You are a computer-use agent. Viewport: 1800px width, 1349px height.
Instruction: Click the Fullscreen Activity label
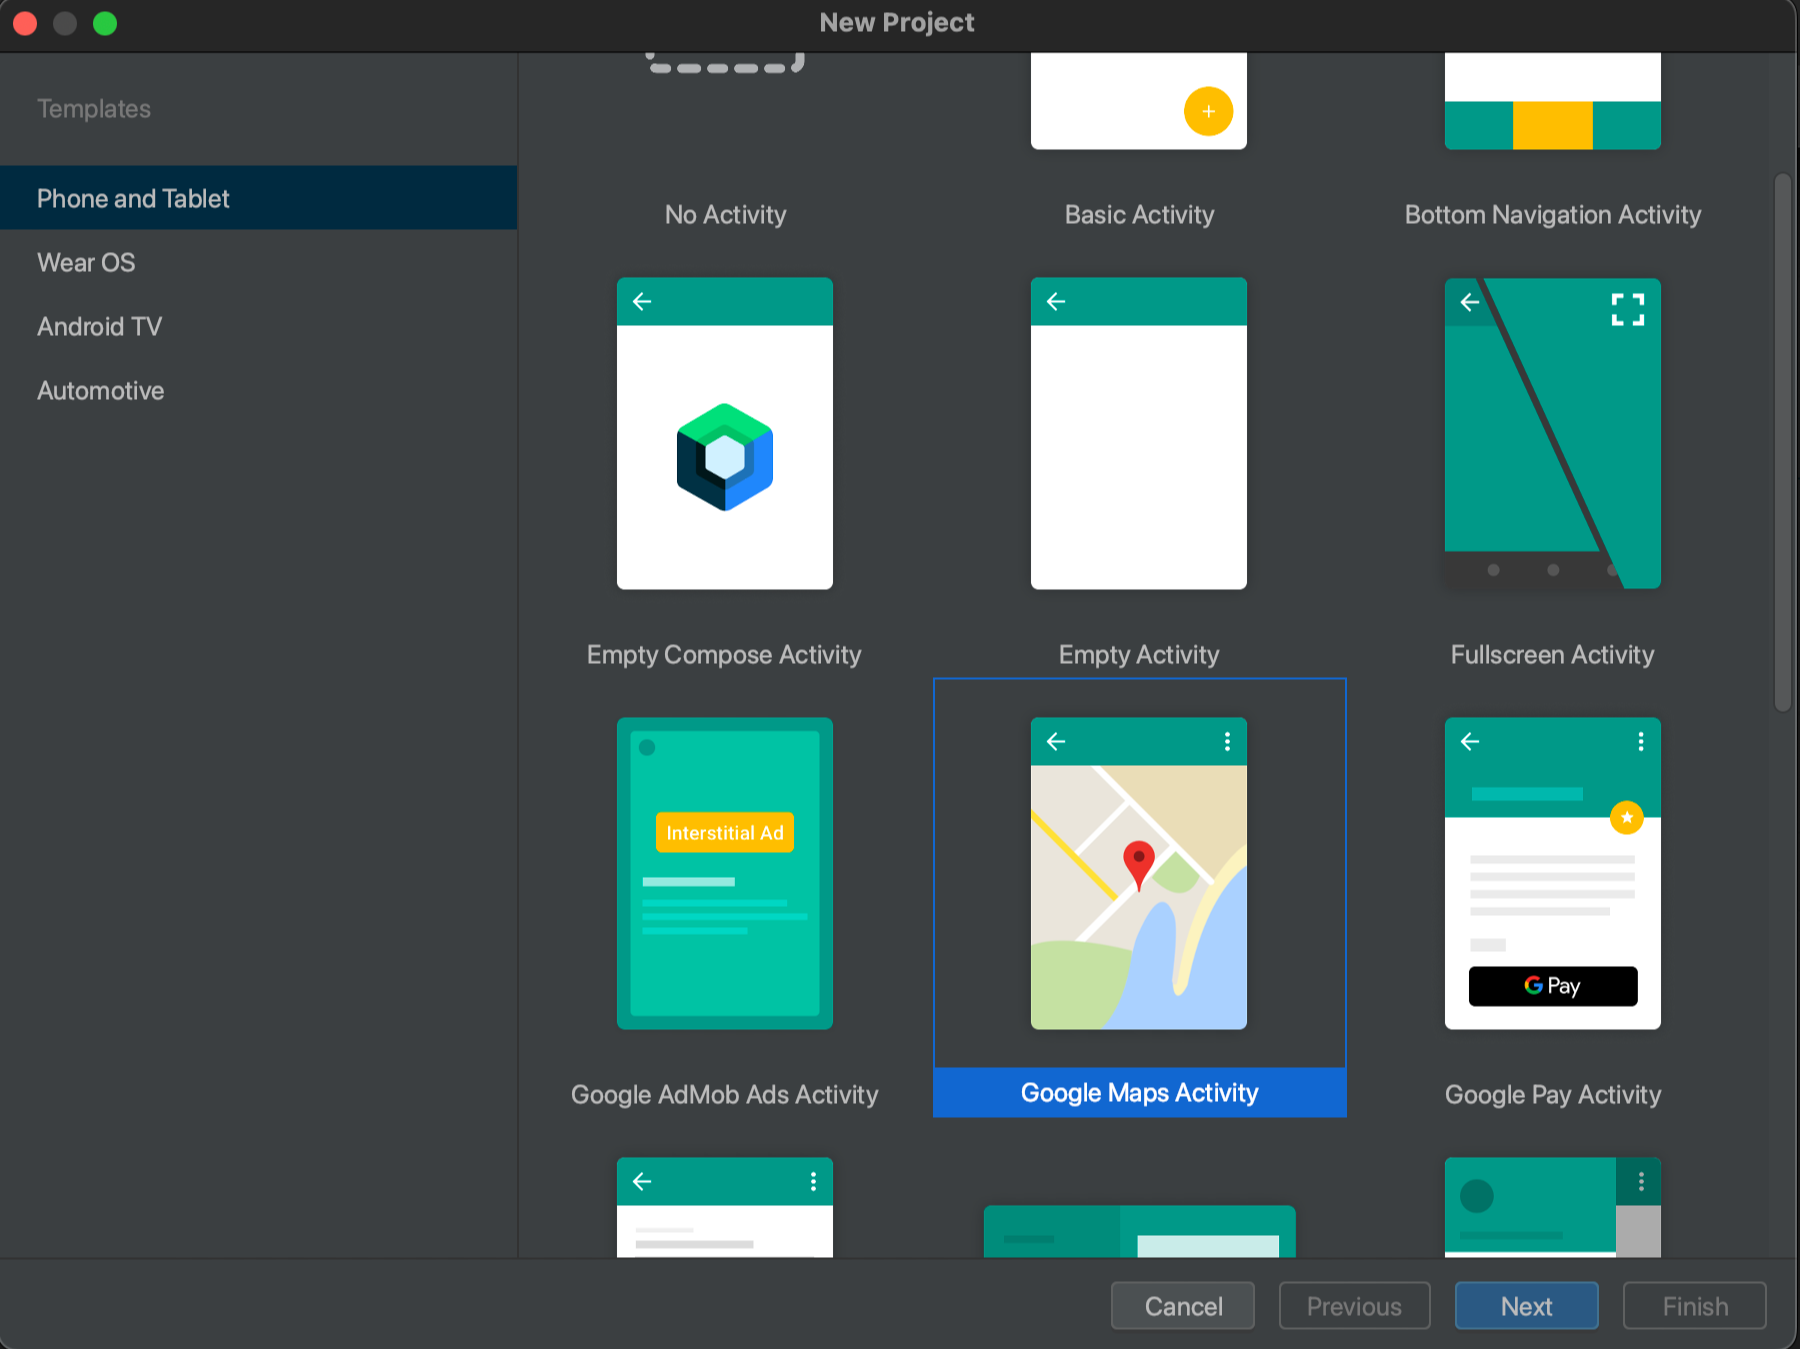click(1553, 654)
